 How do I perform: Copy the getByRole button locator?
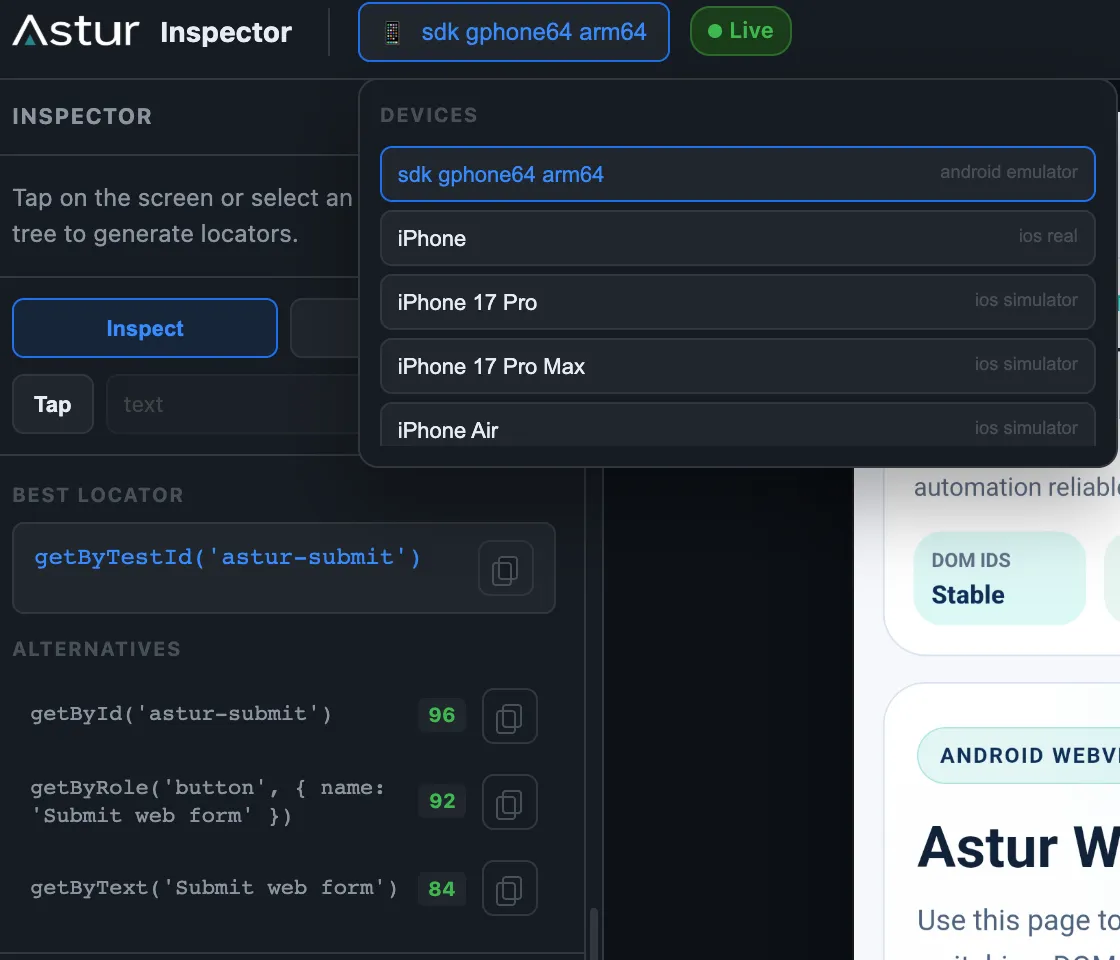(509, 802)
